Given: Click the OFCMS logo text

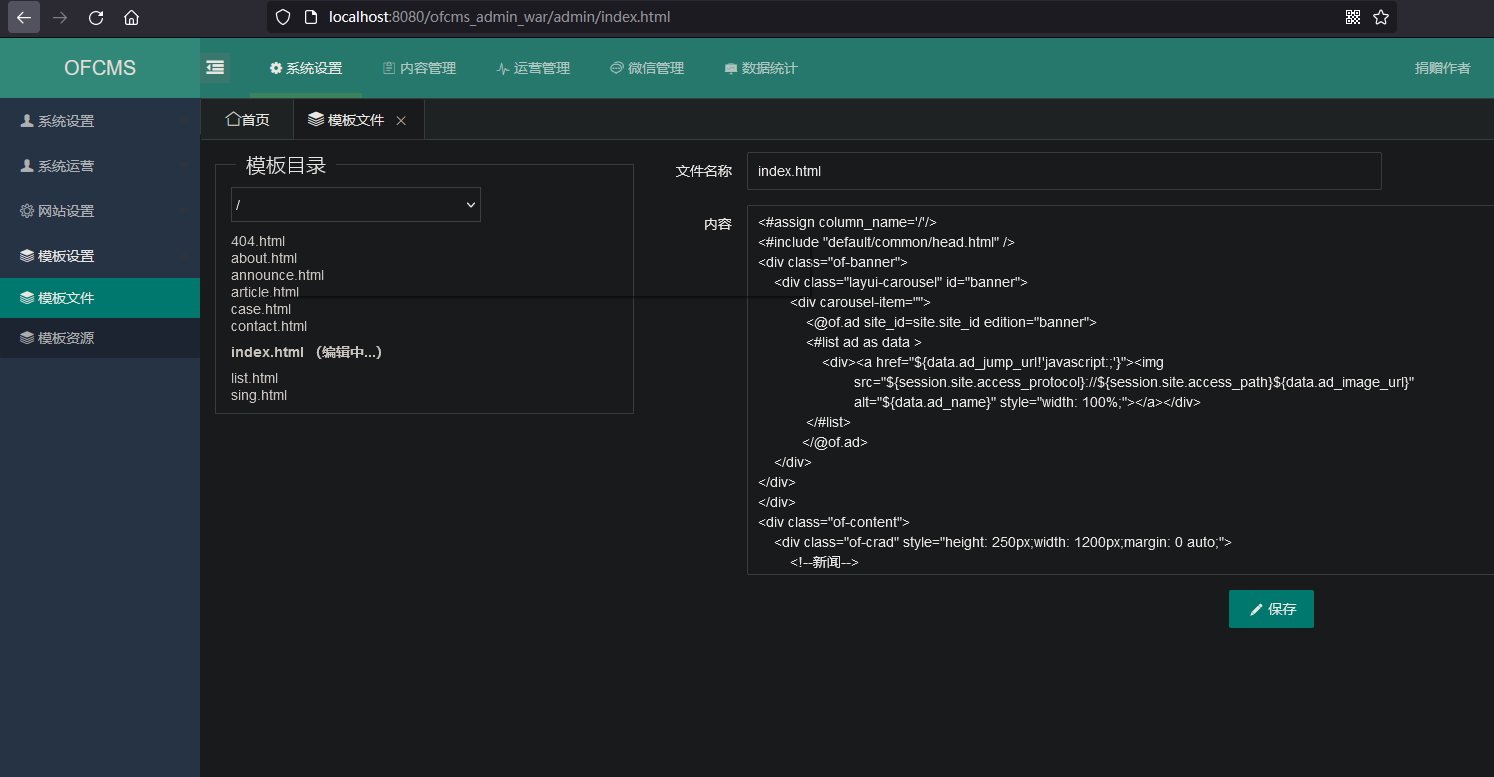Looking at the screenshot, I should coord(100,68).
